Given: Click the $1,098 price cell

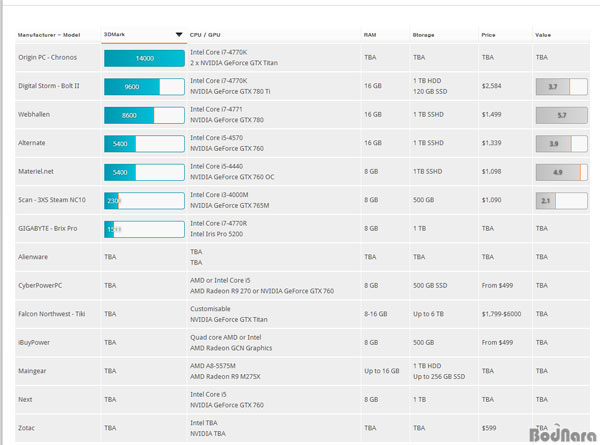Looking at the screenshot, I should (x=491, y=171).
